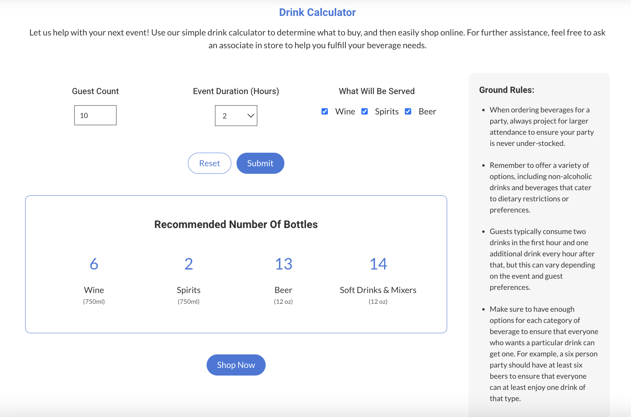631x417 pixels.
Task: Click the Spirits label next to checkbox
Action: (387, 111)
